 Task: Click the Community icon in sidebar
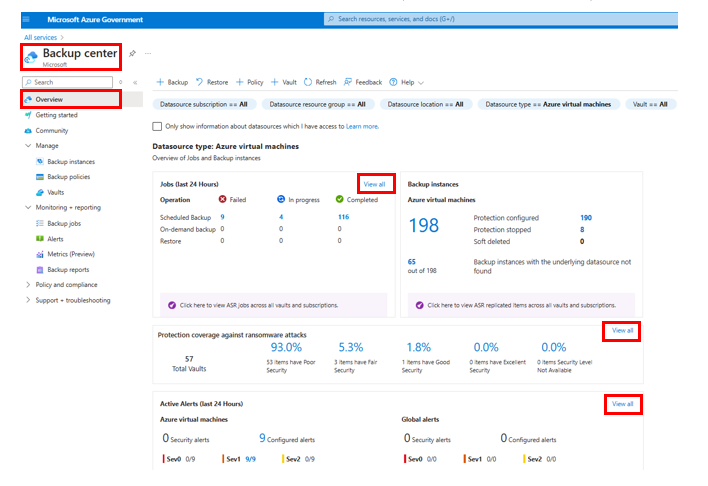tap(28, 131)
